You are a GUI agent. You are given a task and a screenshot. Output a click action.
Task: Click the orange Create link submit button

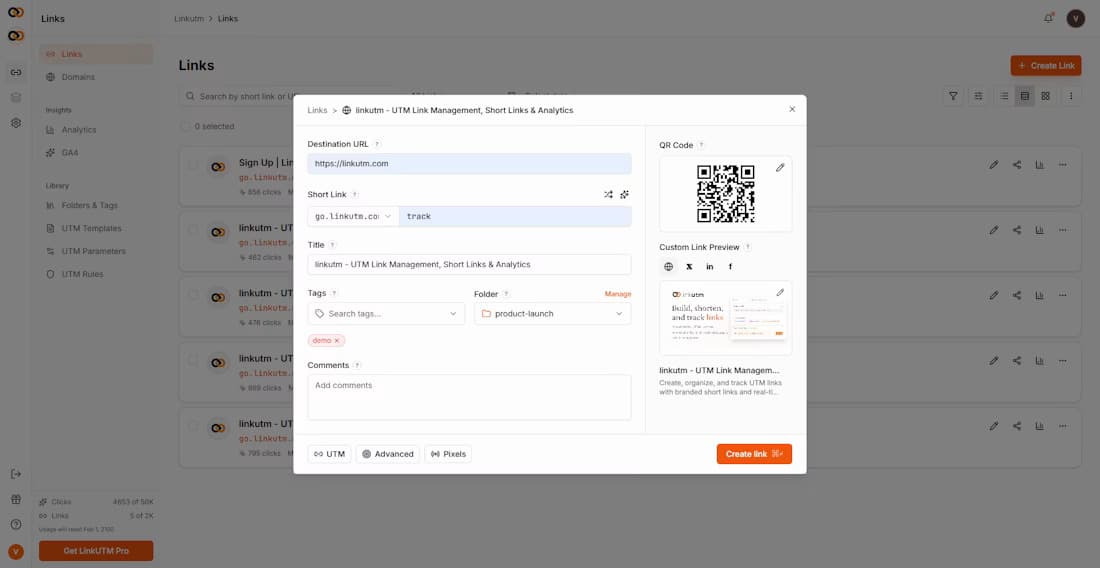tap(754, 454)
